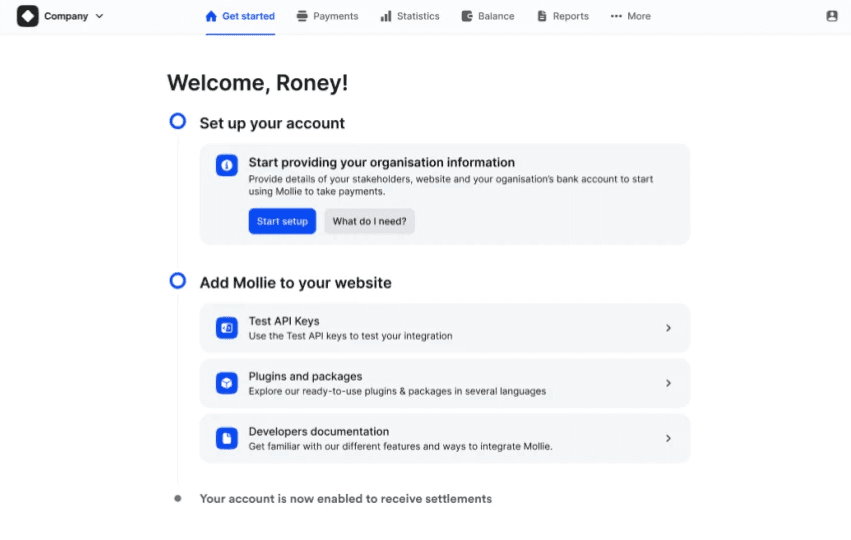This screenshot has height=540, width=851.
Task: Click the Mollie company logo icon
Action: 28,16
